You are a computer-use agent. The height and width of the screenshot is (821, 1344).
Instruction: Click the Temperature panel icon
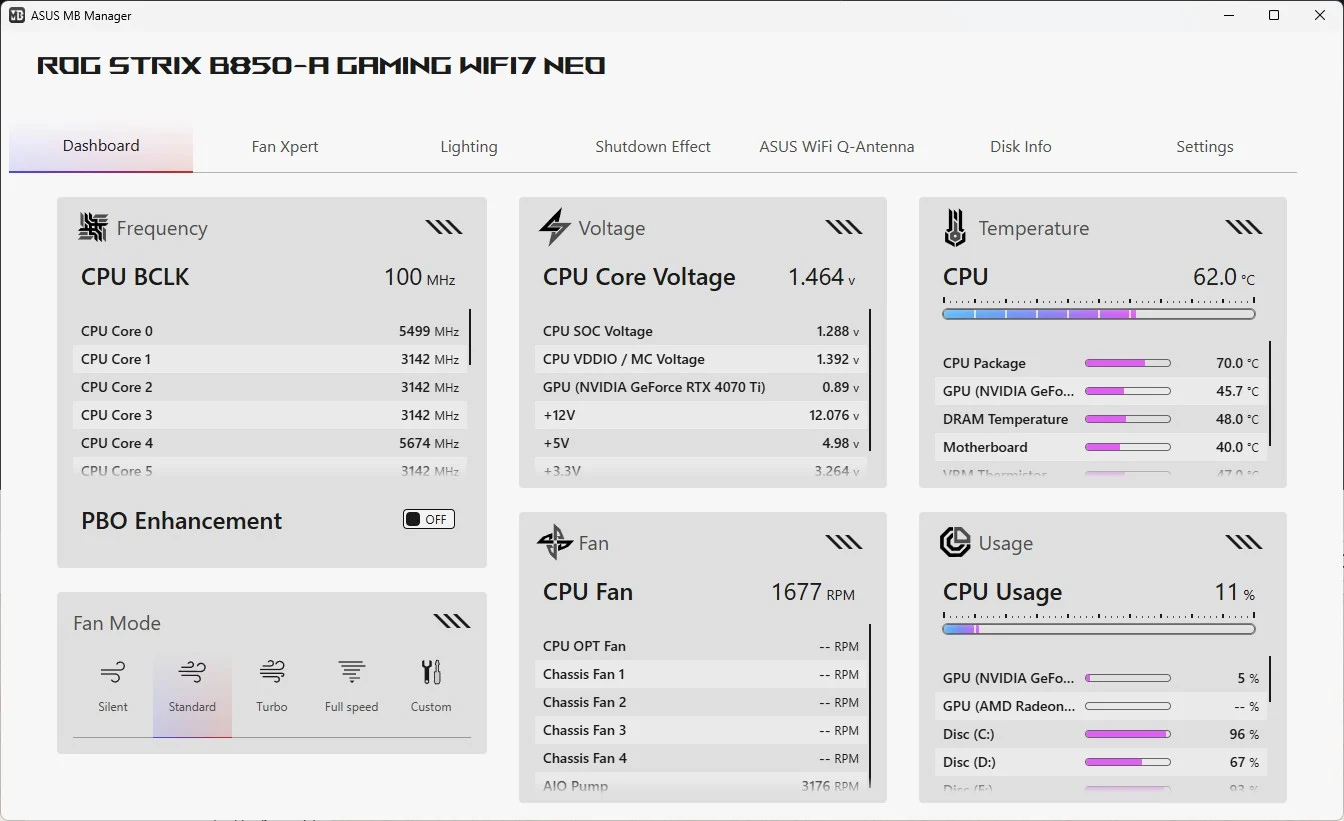(x=955, y=228)
